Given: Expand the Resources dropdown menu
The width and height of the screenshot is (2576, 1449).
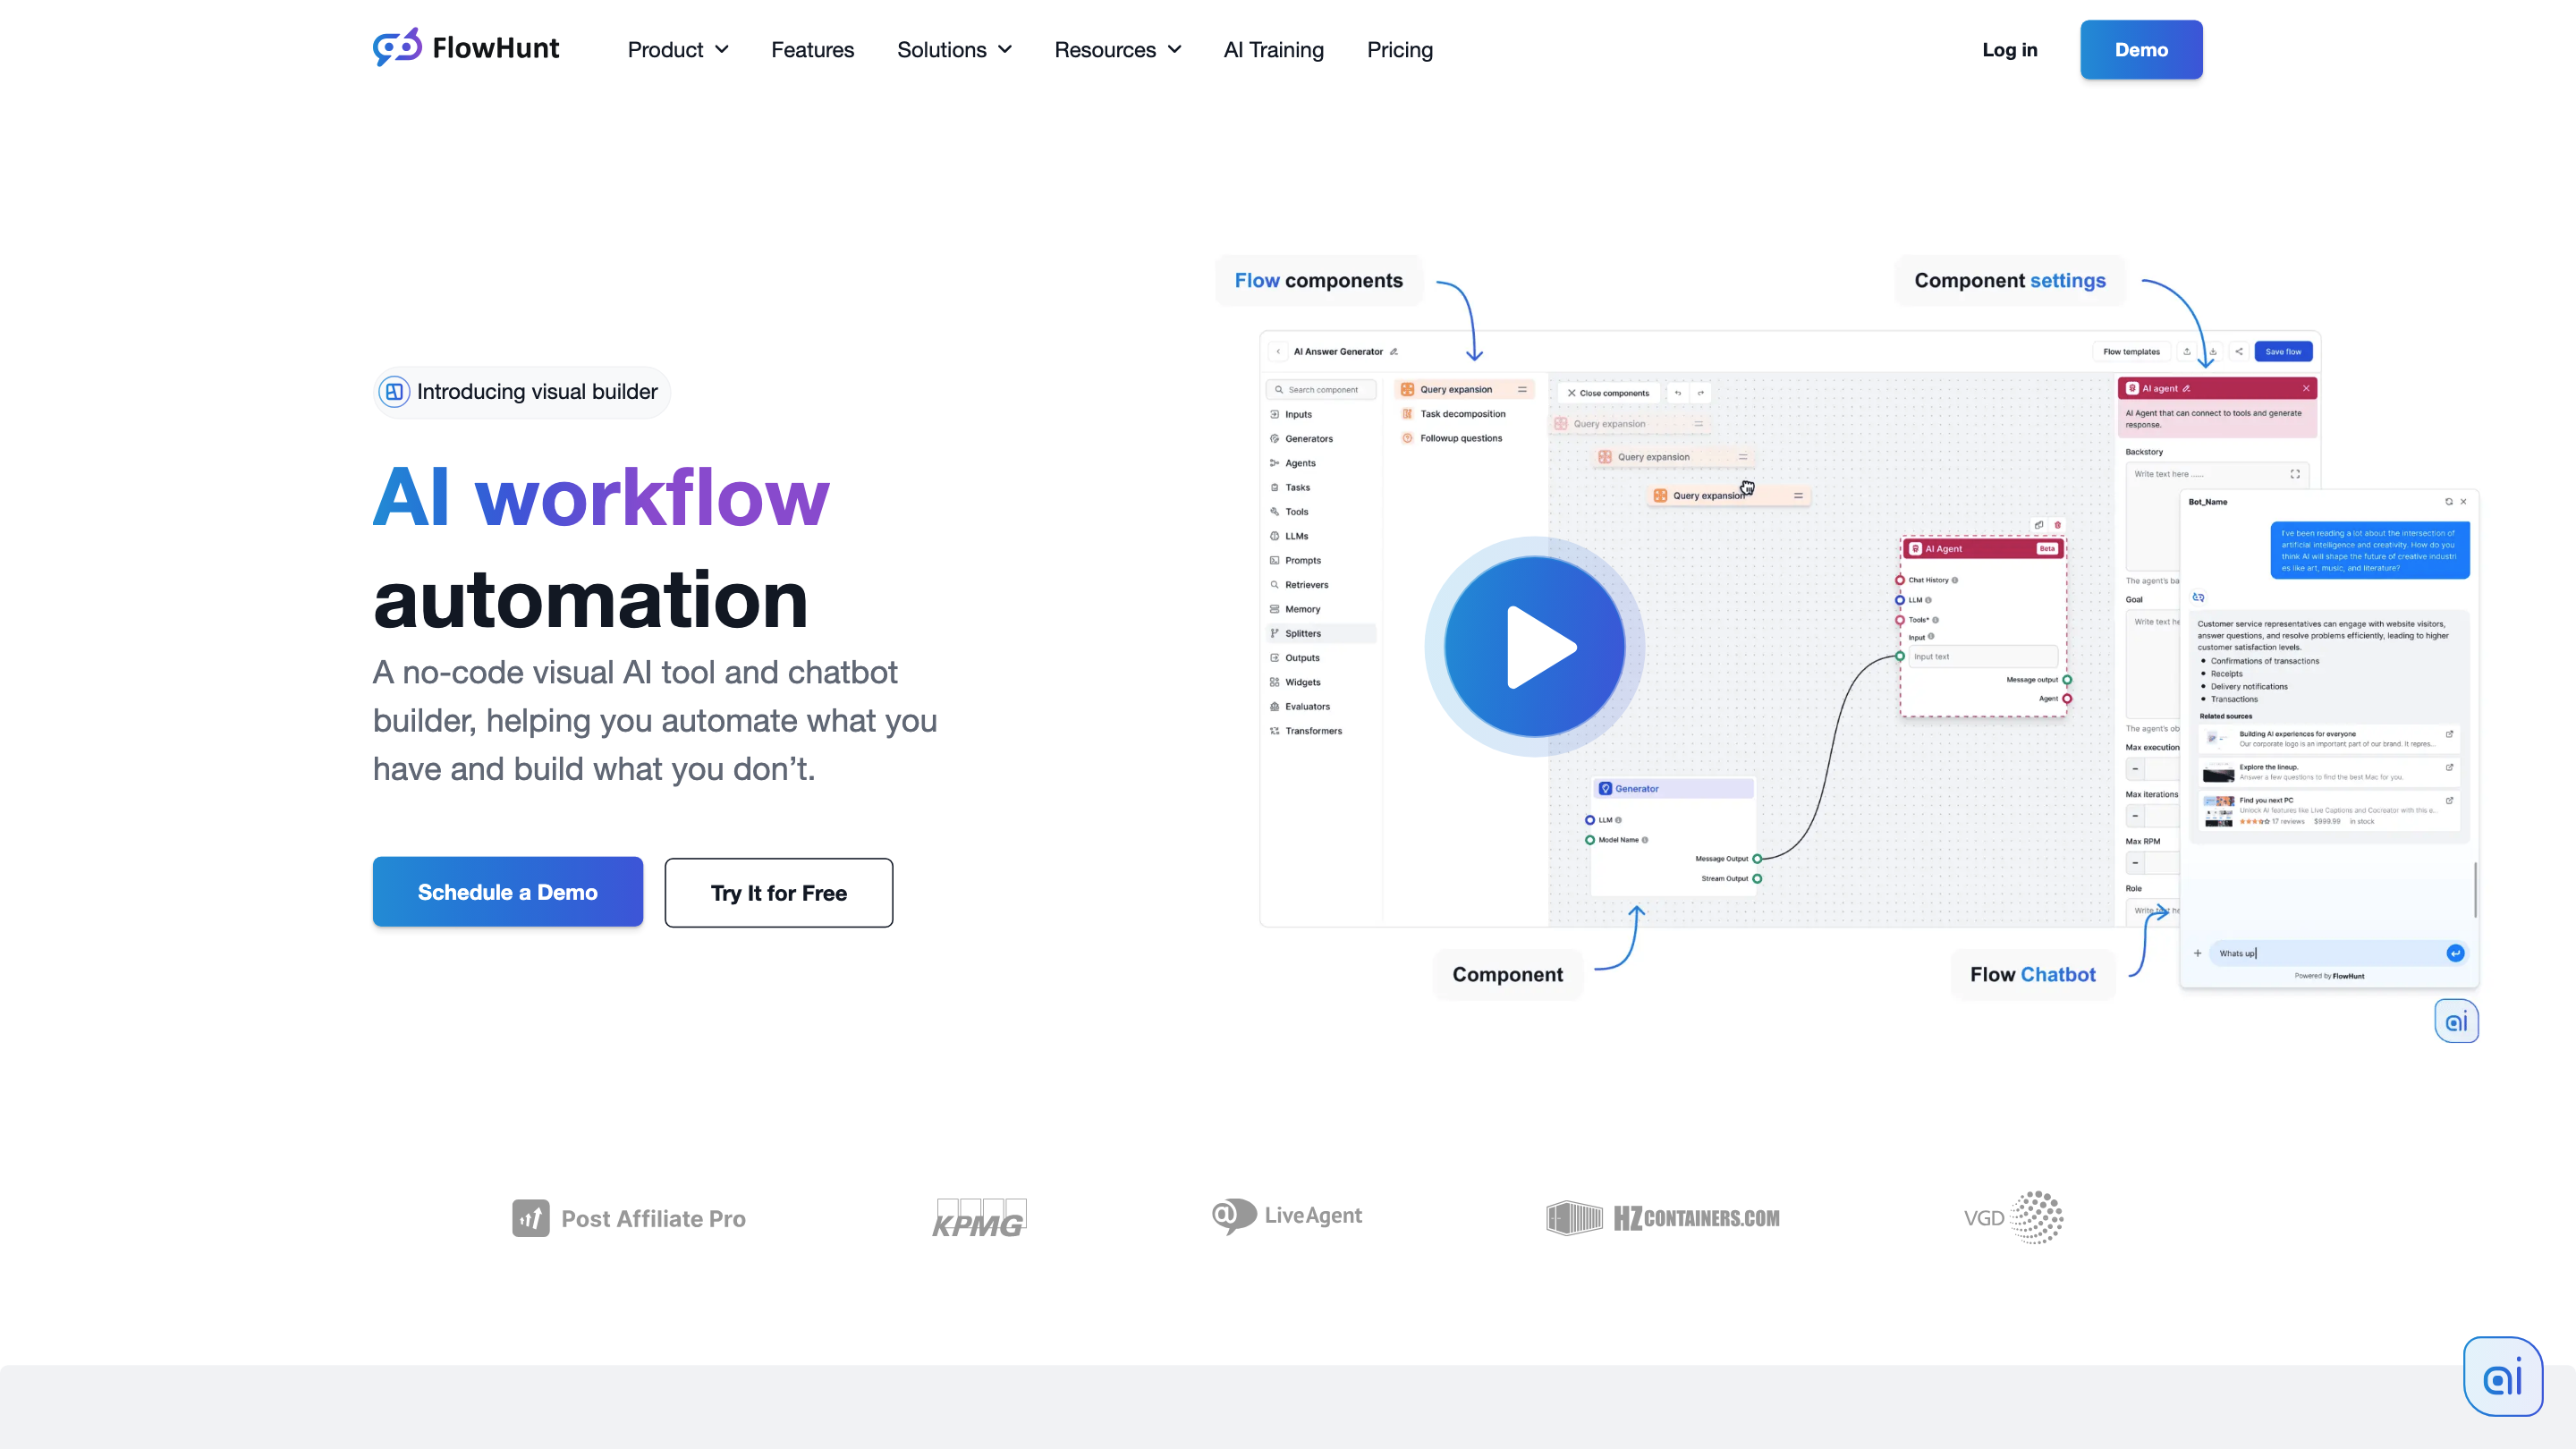Looking at the screenshot, I should 1117,50.
